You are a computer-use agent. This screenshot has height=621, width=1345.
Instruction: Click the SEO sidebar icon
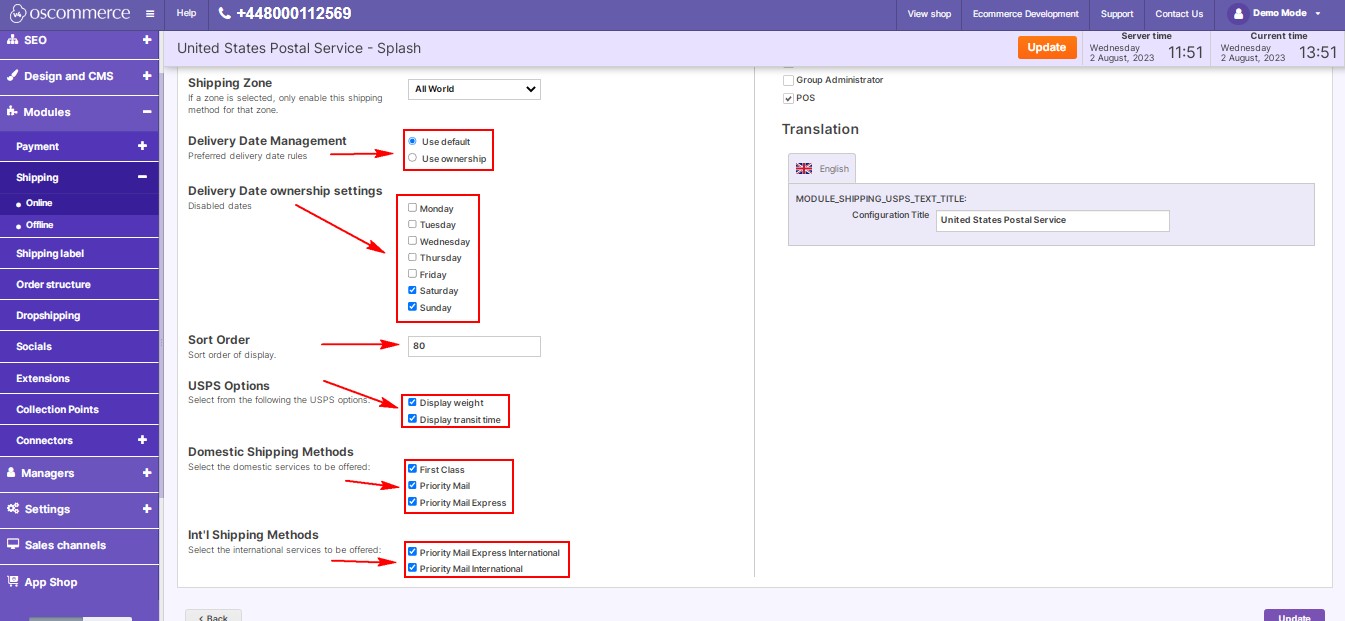pyautogui.click(x=12, y=40)
